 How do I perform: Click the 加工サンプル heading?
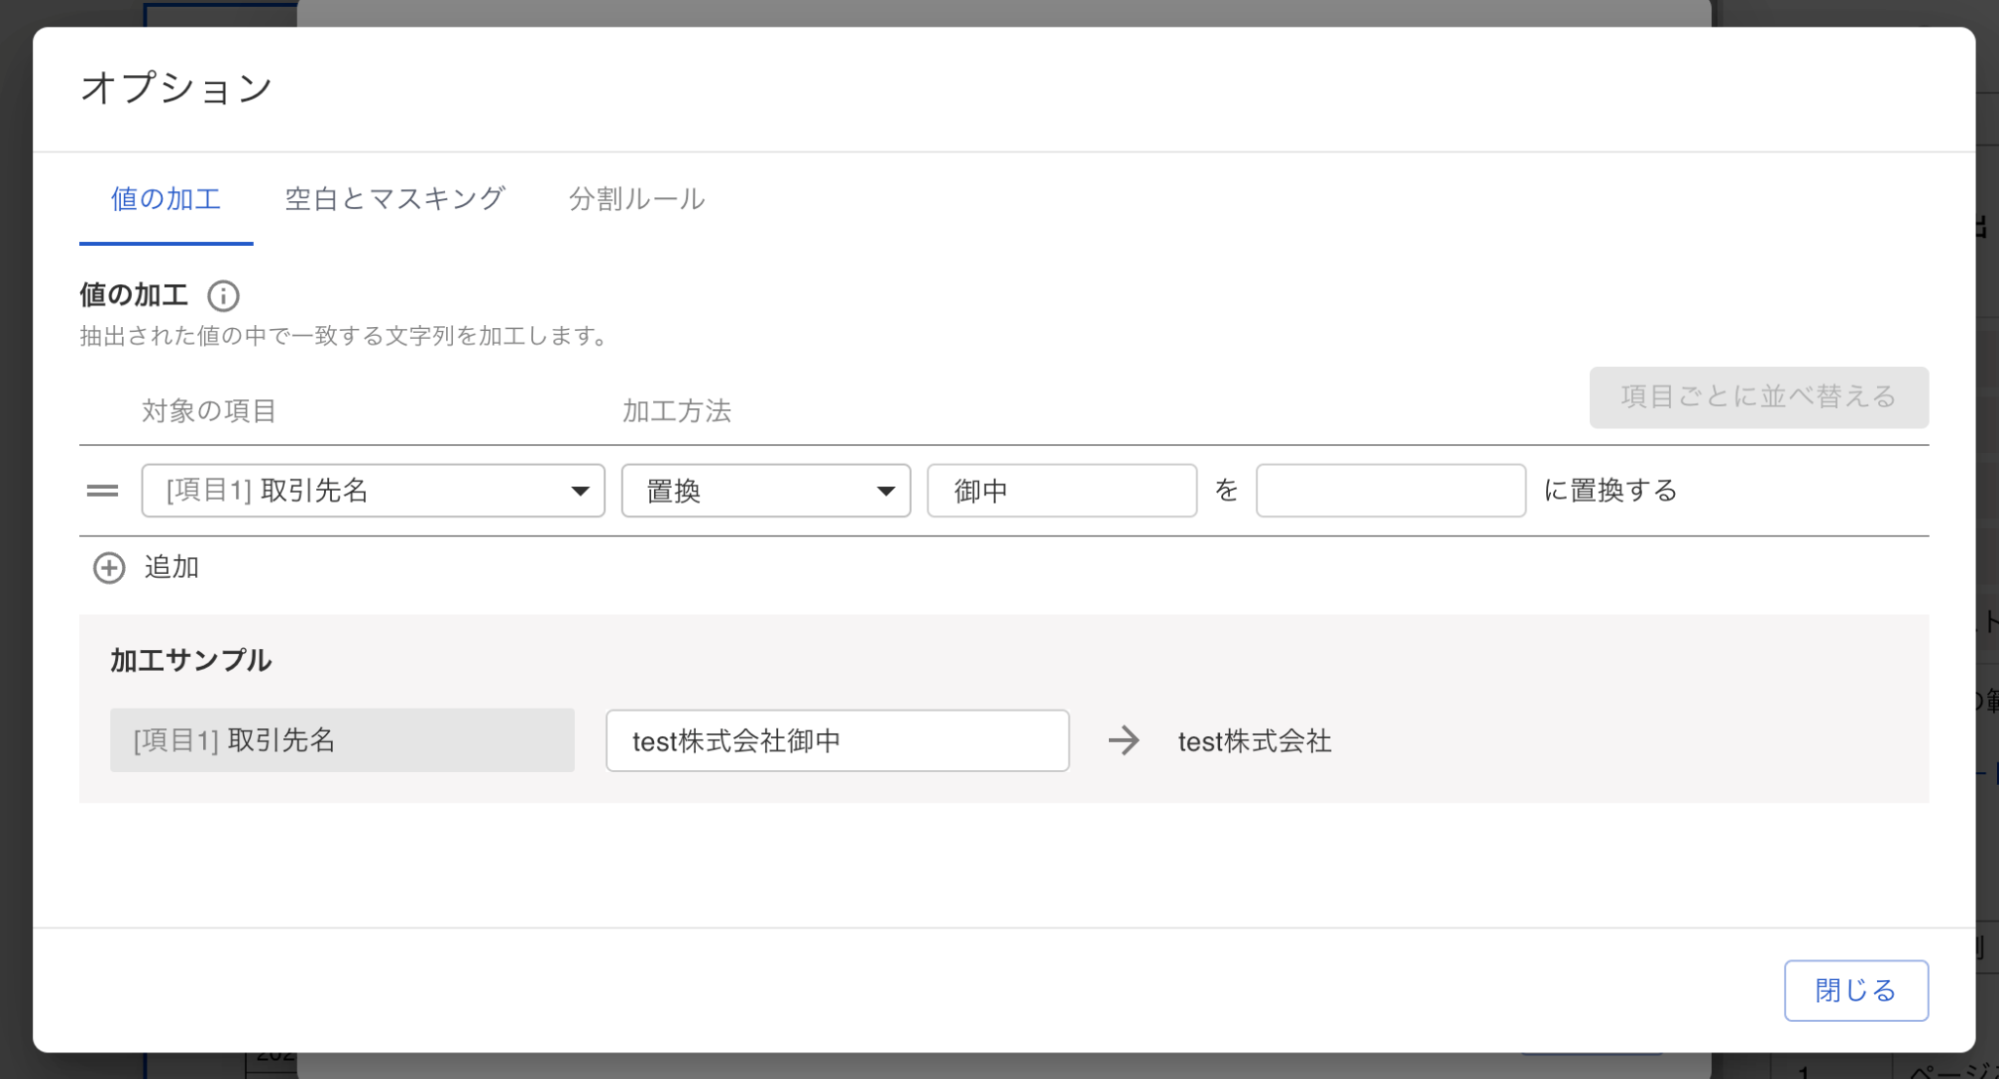pos(191,661)
